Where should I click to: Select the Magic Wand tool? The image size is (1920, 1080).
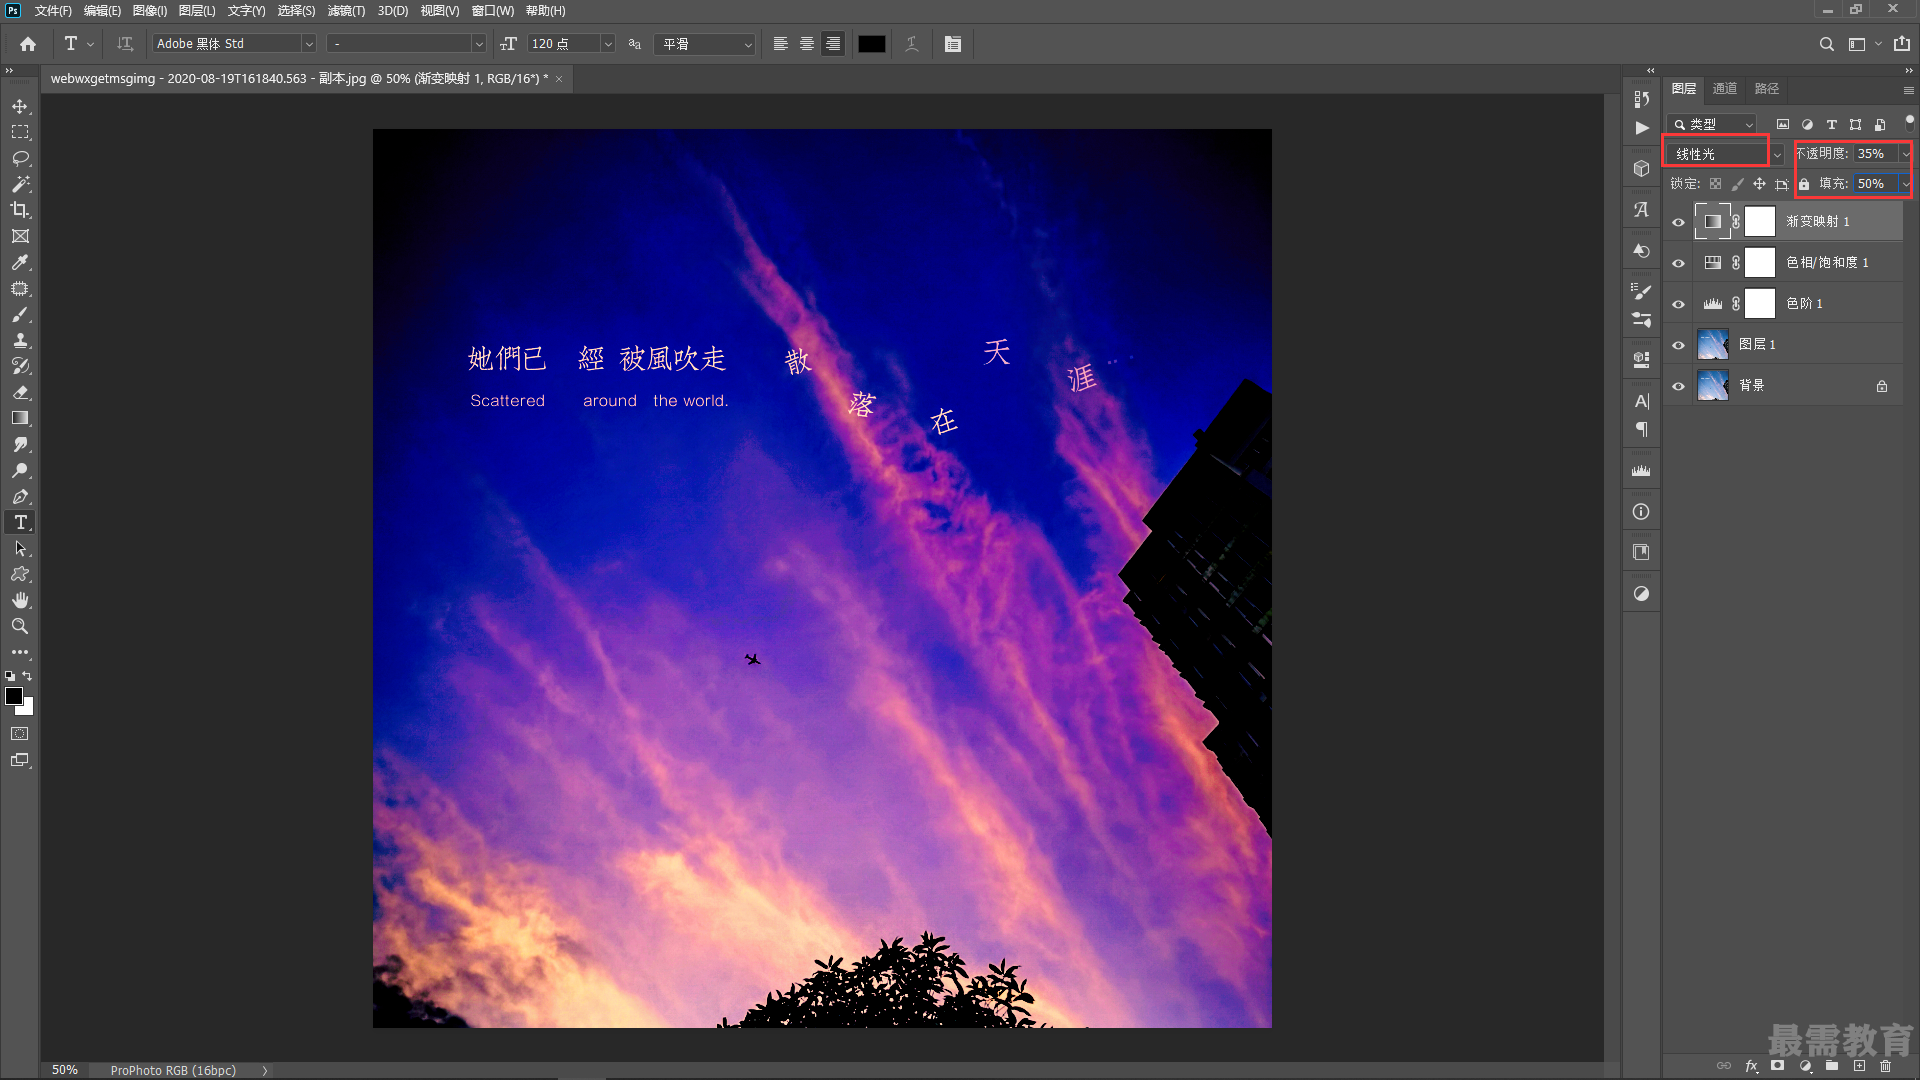tap(20, 184)
